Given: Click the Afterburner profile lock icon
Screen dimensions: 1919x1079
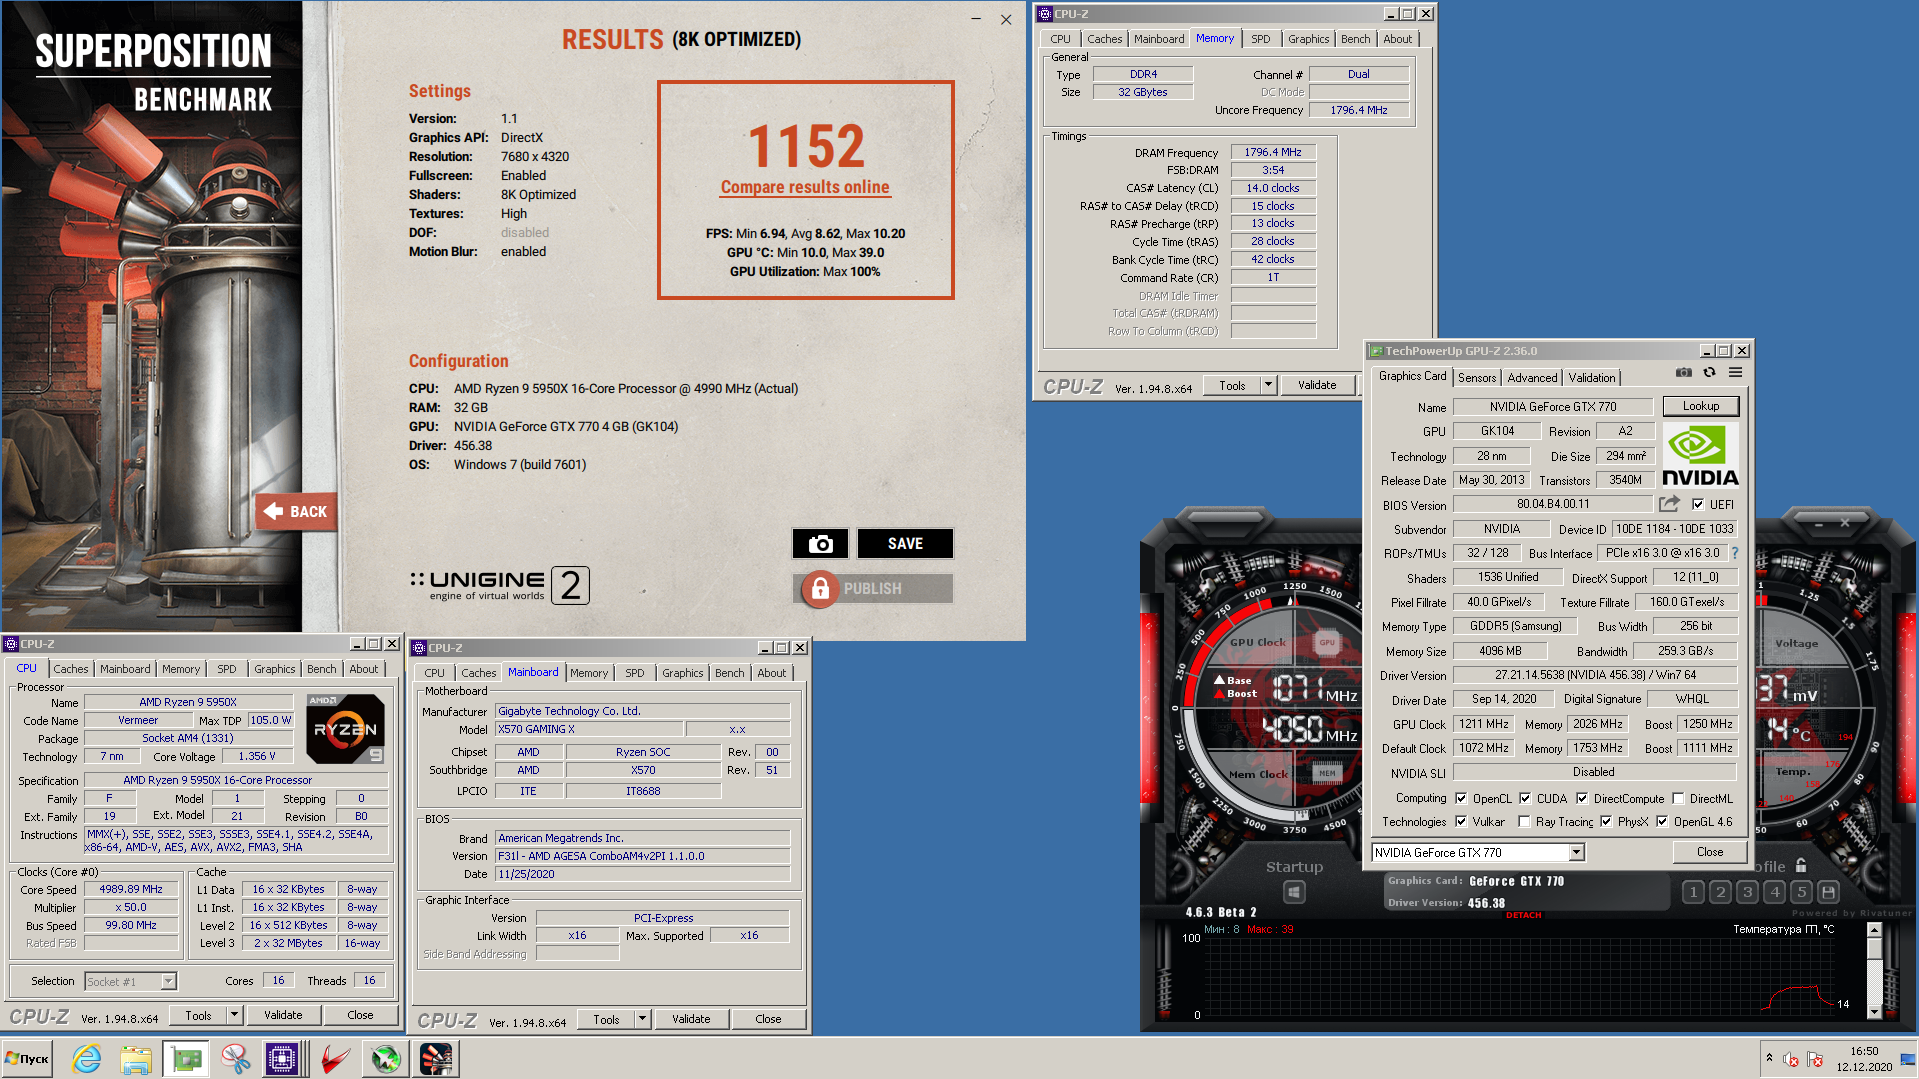Looking at the screenshot, I should pos(1801,866).
